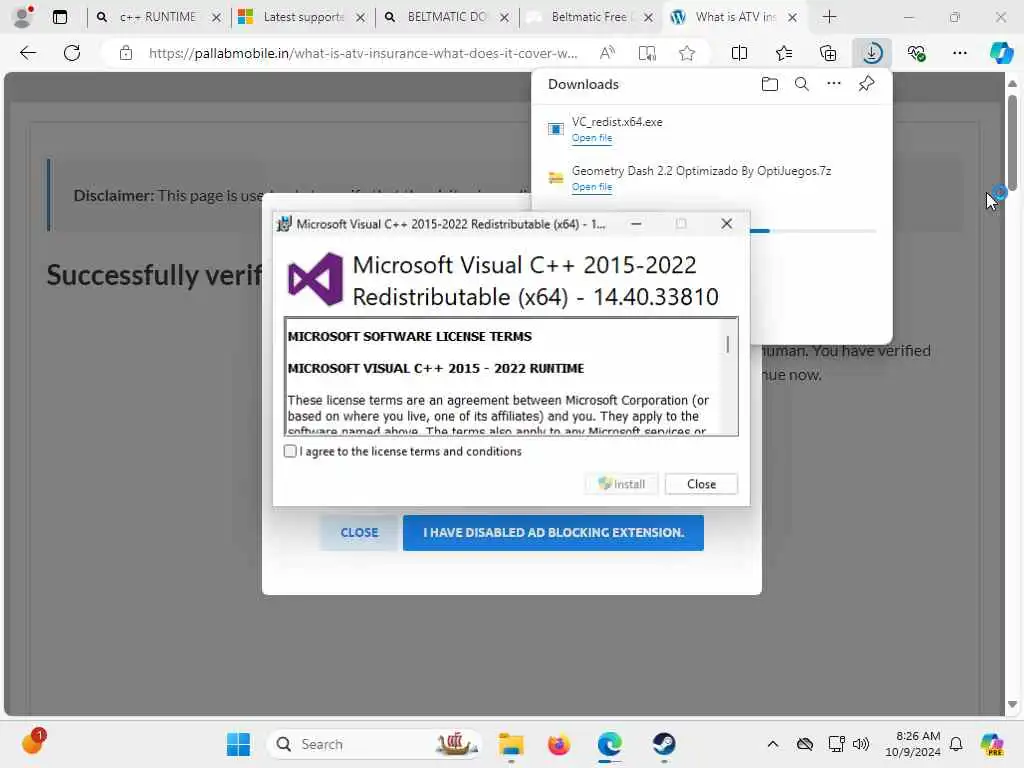Image resolution: width=1024 pixels, height=768 pixels.
Task: Open the Edge profile avatar
Action: pos(22,17)
